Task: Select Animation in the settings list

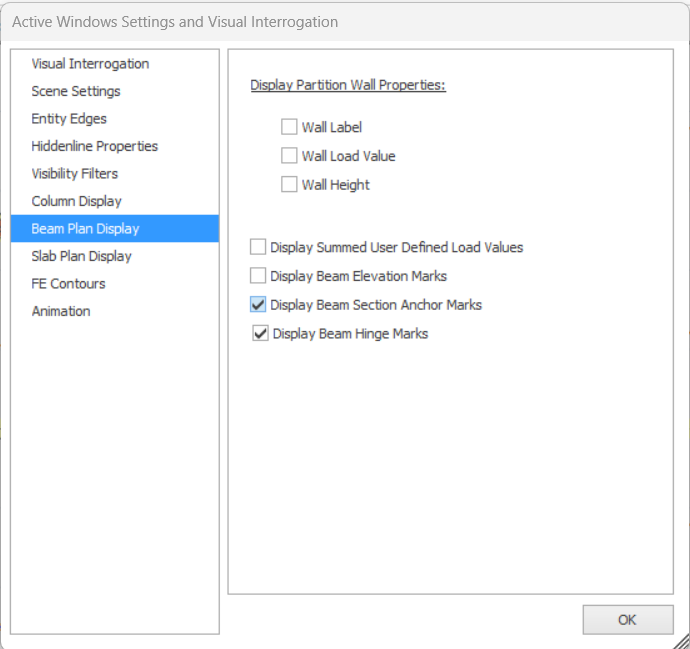Action: [x=61, y=311]
